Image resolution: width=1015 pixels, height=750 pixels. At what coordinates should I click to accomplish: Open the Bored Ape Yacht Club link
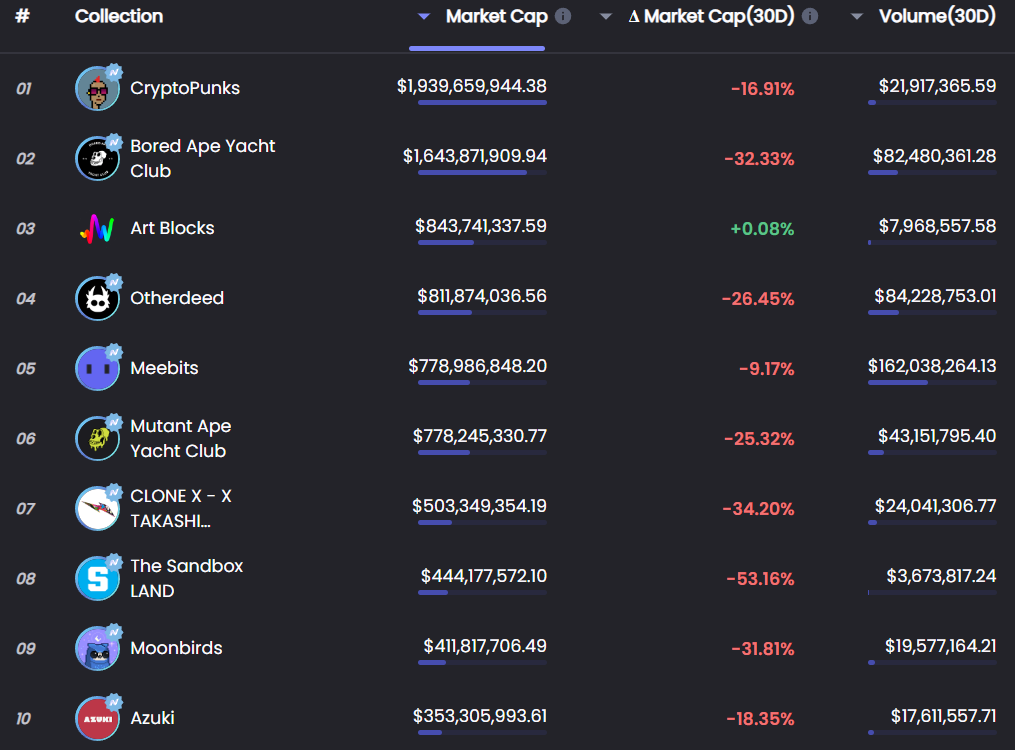(x=203, y=159)
